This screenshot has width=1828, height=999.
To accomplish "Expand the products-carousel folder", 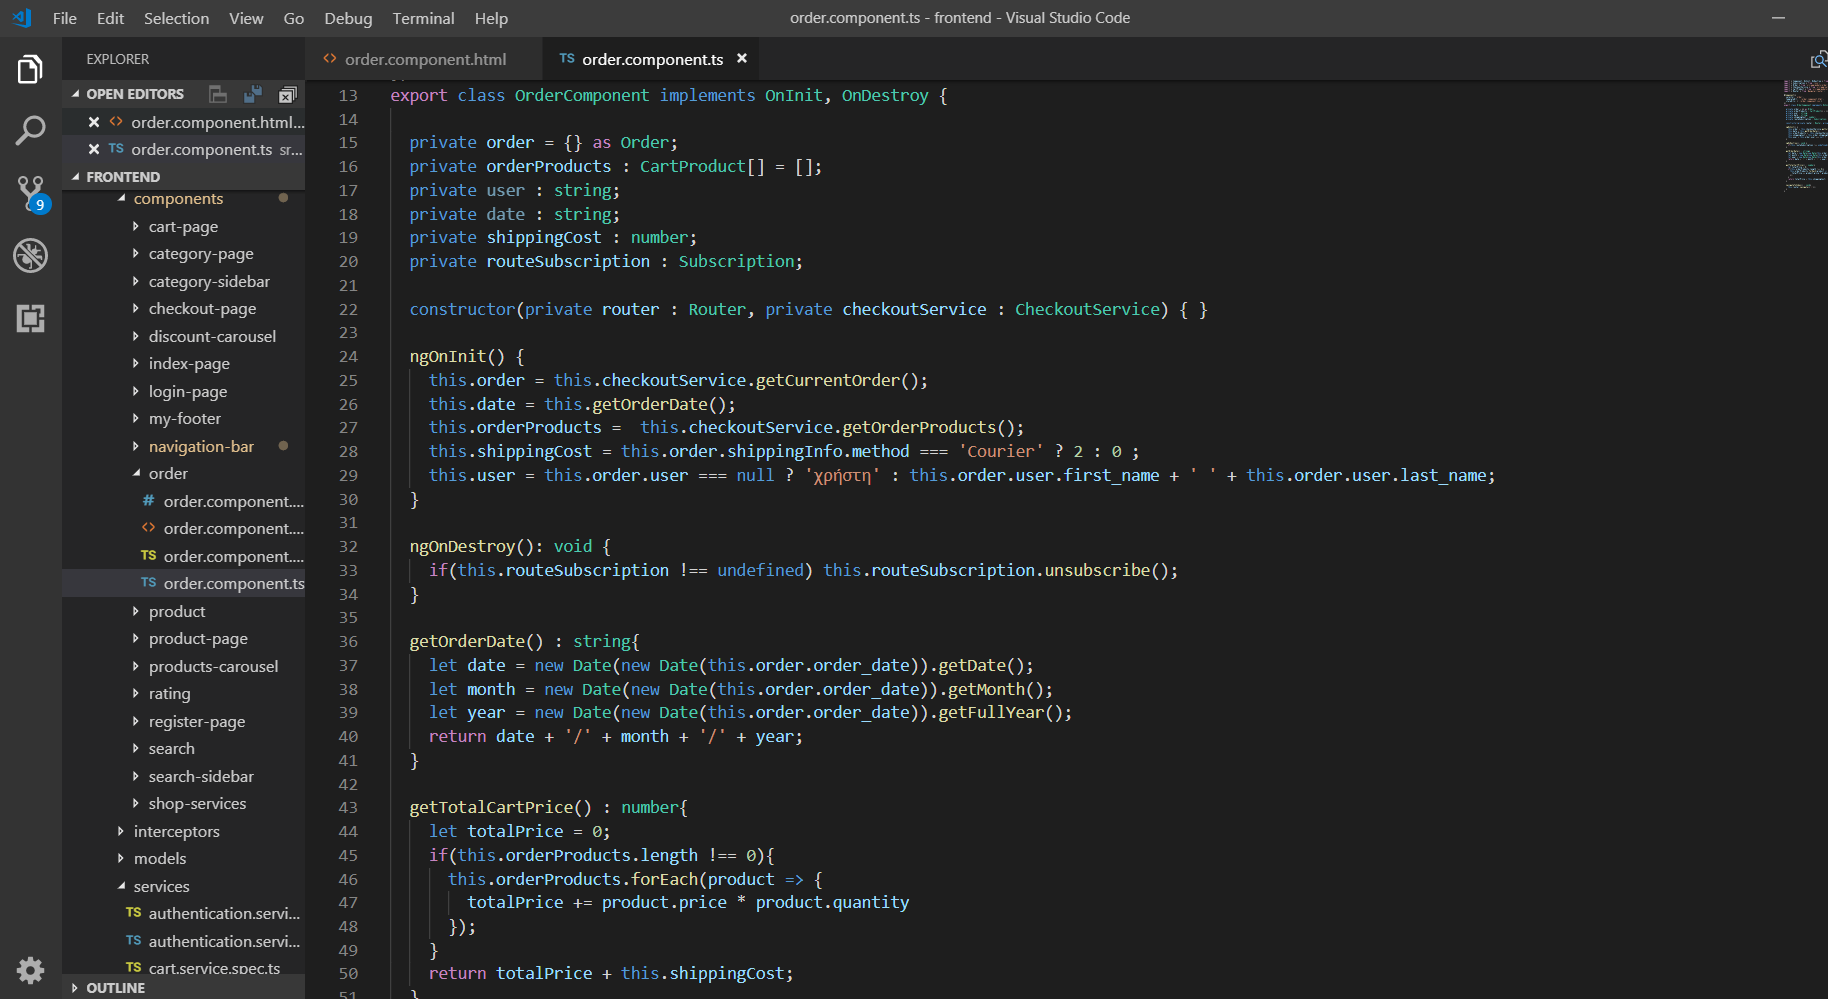I will (x=183, y=667).
